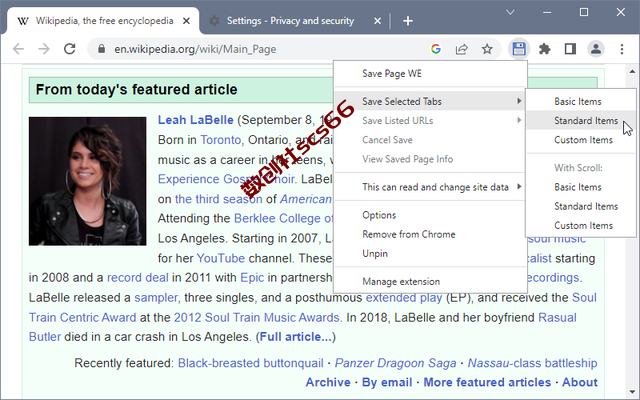The width and height of the screenshot is (640, 400).
Task: Open the Full article link
Action: coord(296,337)
